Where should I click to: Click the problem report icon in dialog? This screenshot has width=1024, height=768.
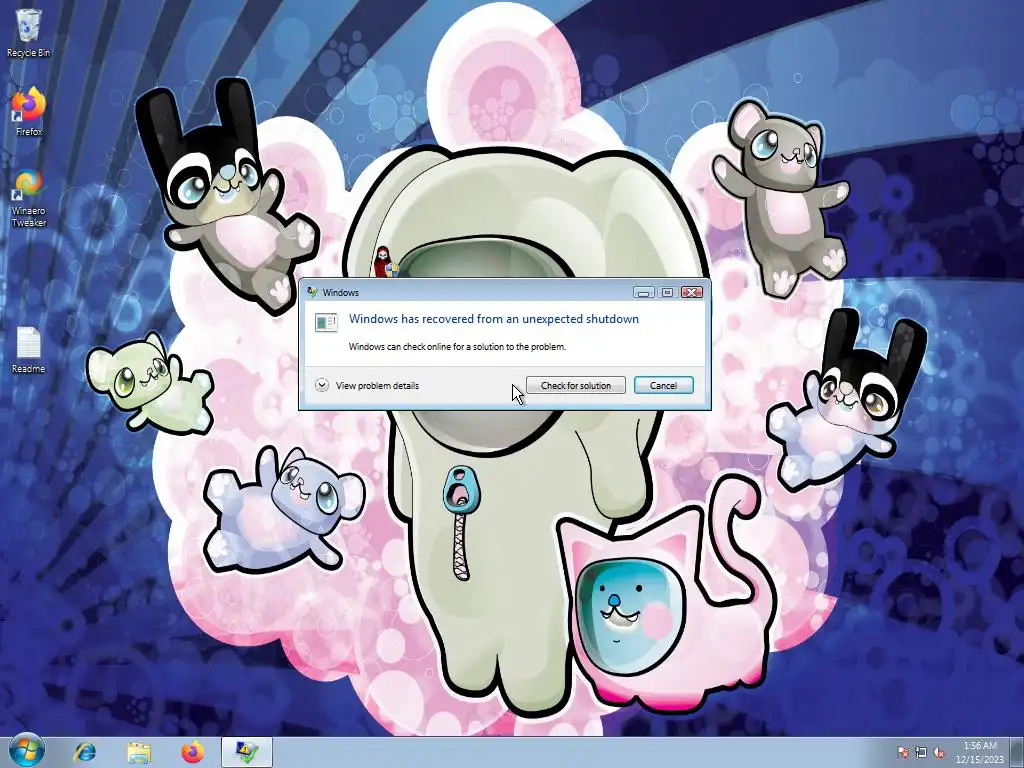327,322
